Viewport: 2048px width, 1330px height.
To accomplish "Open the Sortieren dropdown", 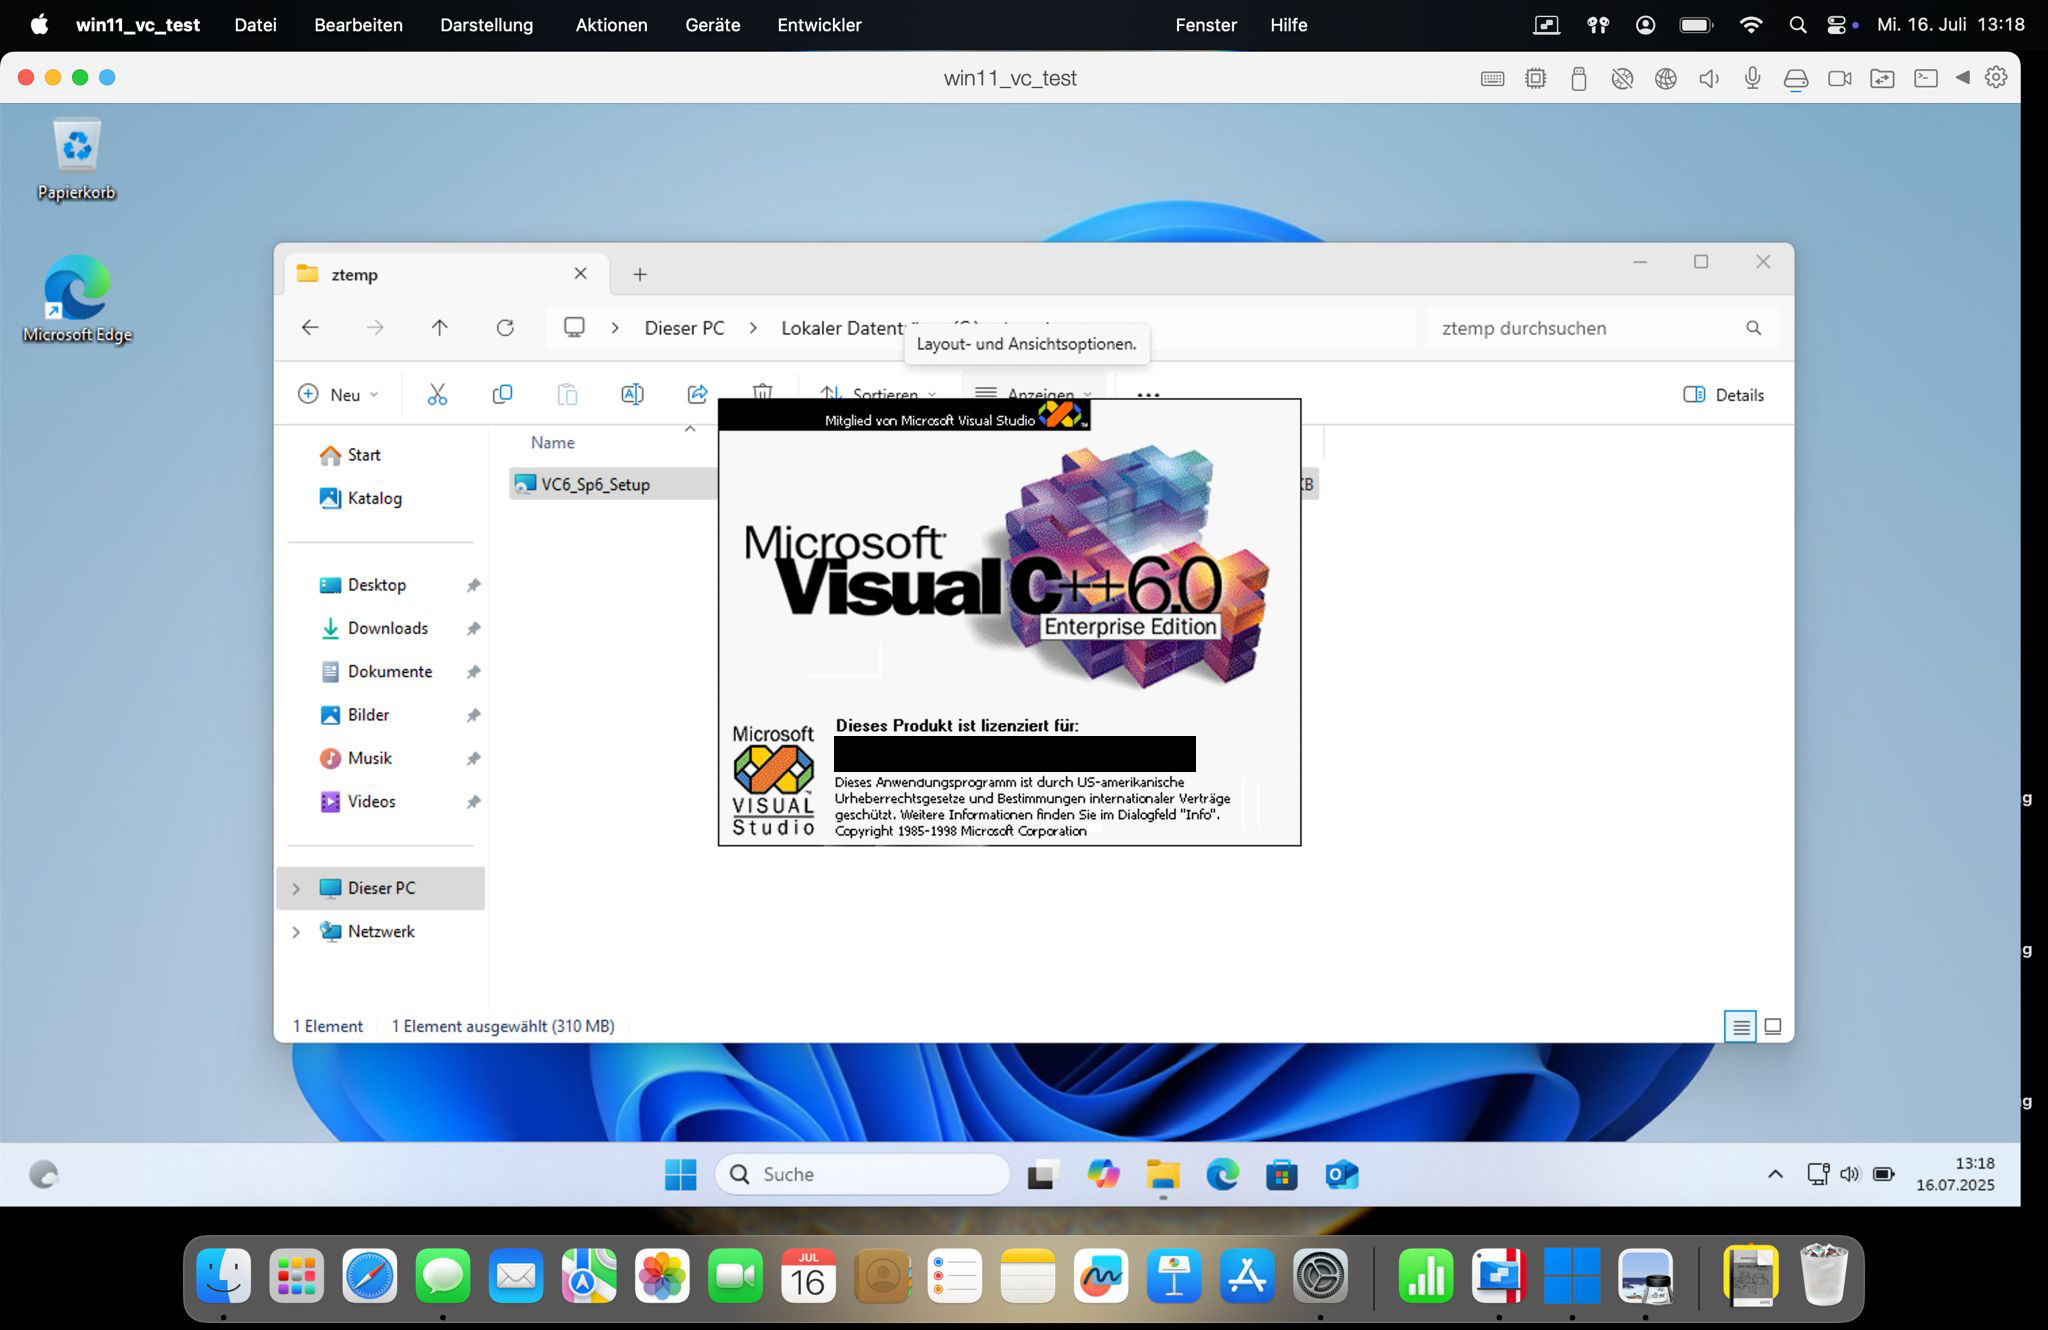I will [x=877, y=394].
